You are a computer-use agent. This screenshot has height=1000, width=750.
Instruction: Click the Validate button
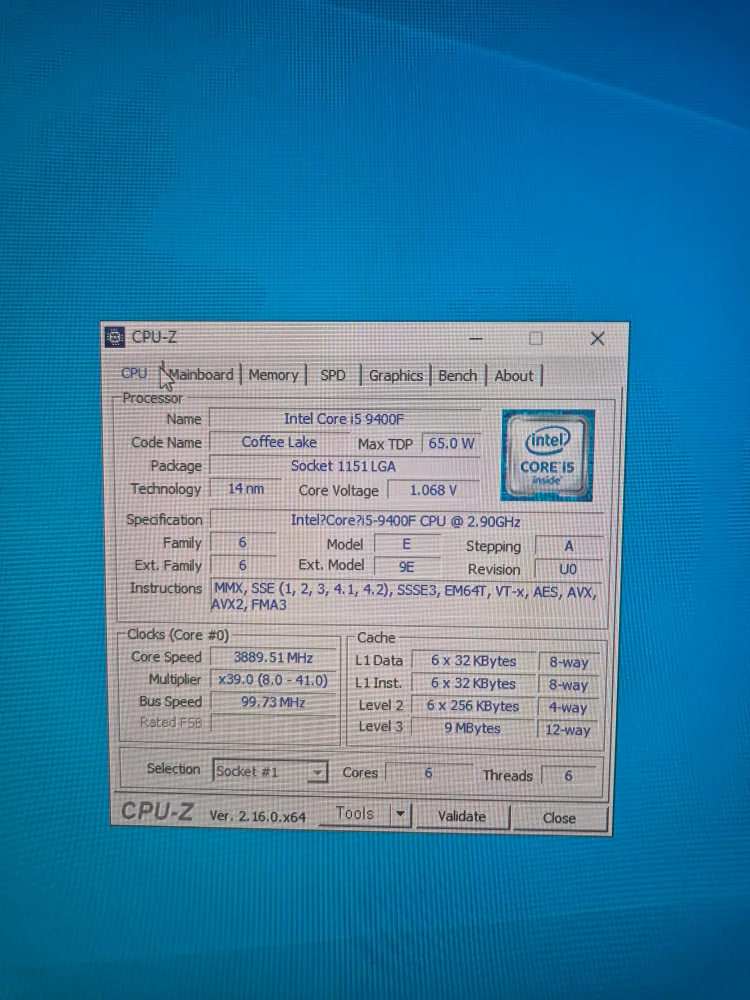[462, 817]
